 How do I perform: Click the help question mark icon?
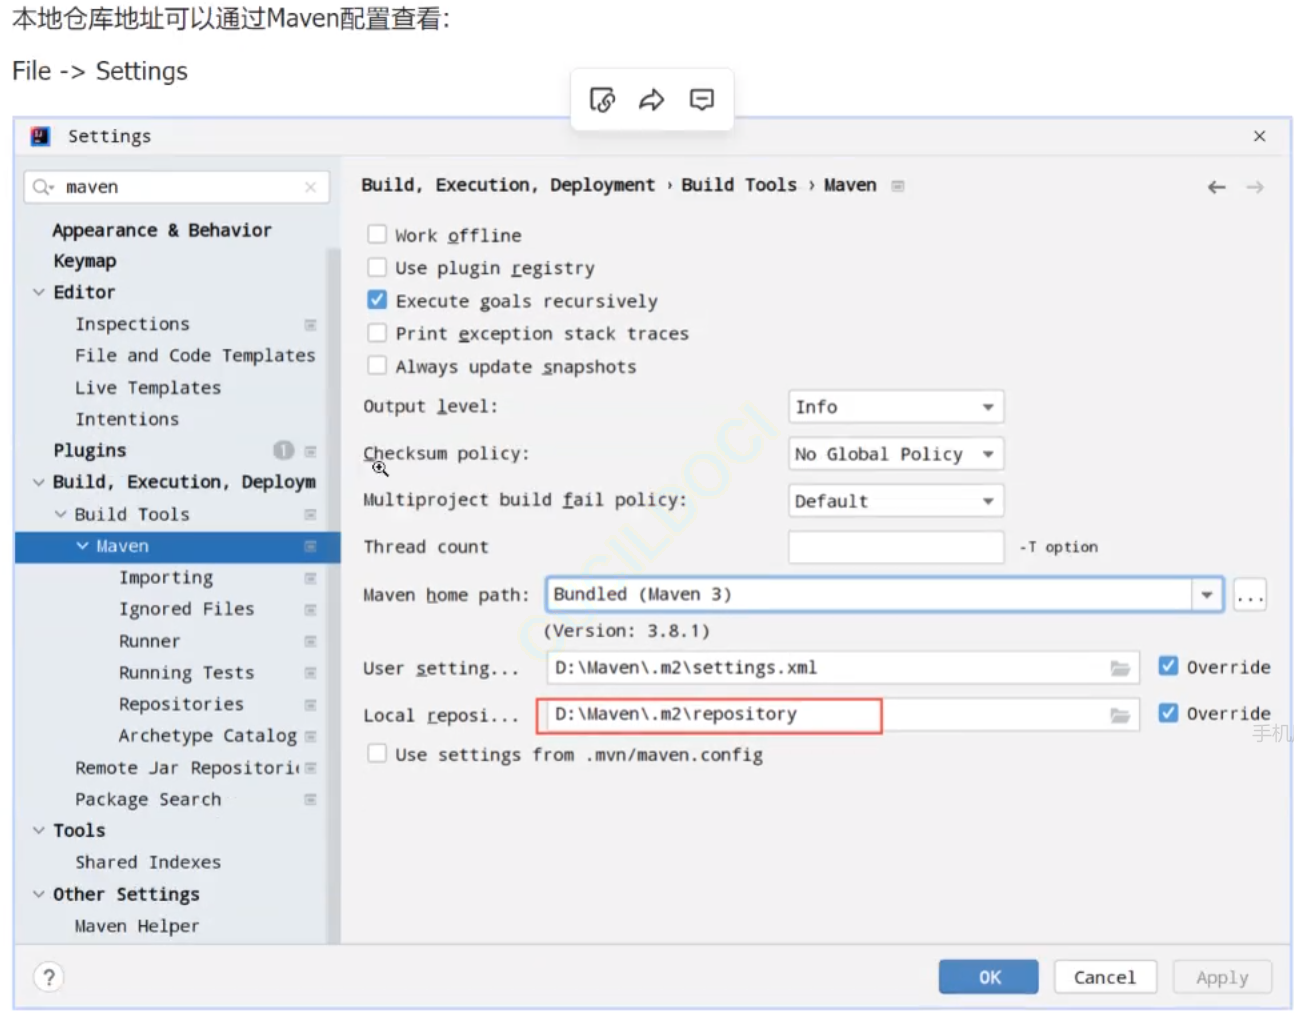tap(48, 977)
